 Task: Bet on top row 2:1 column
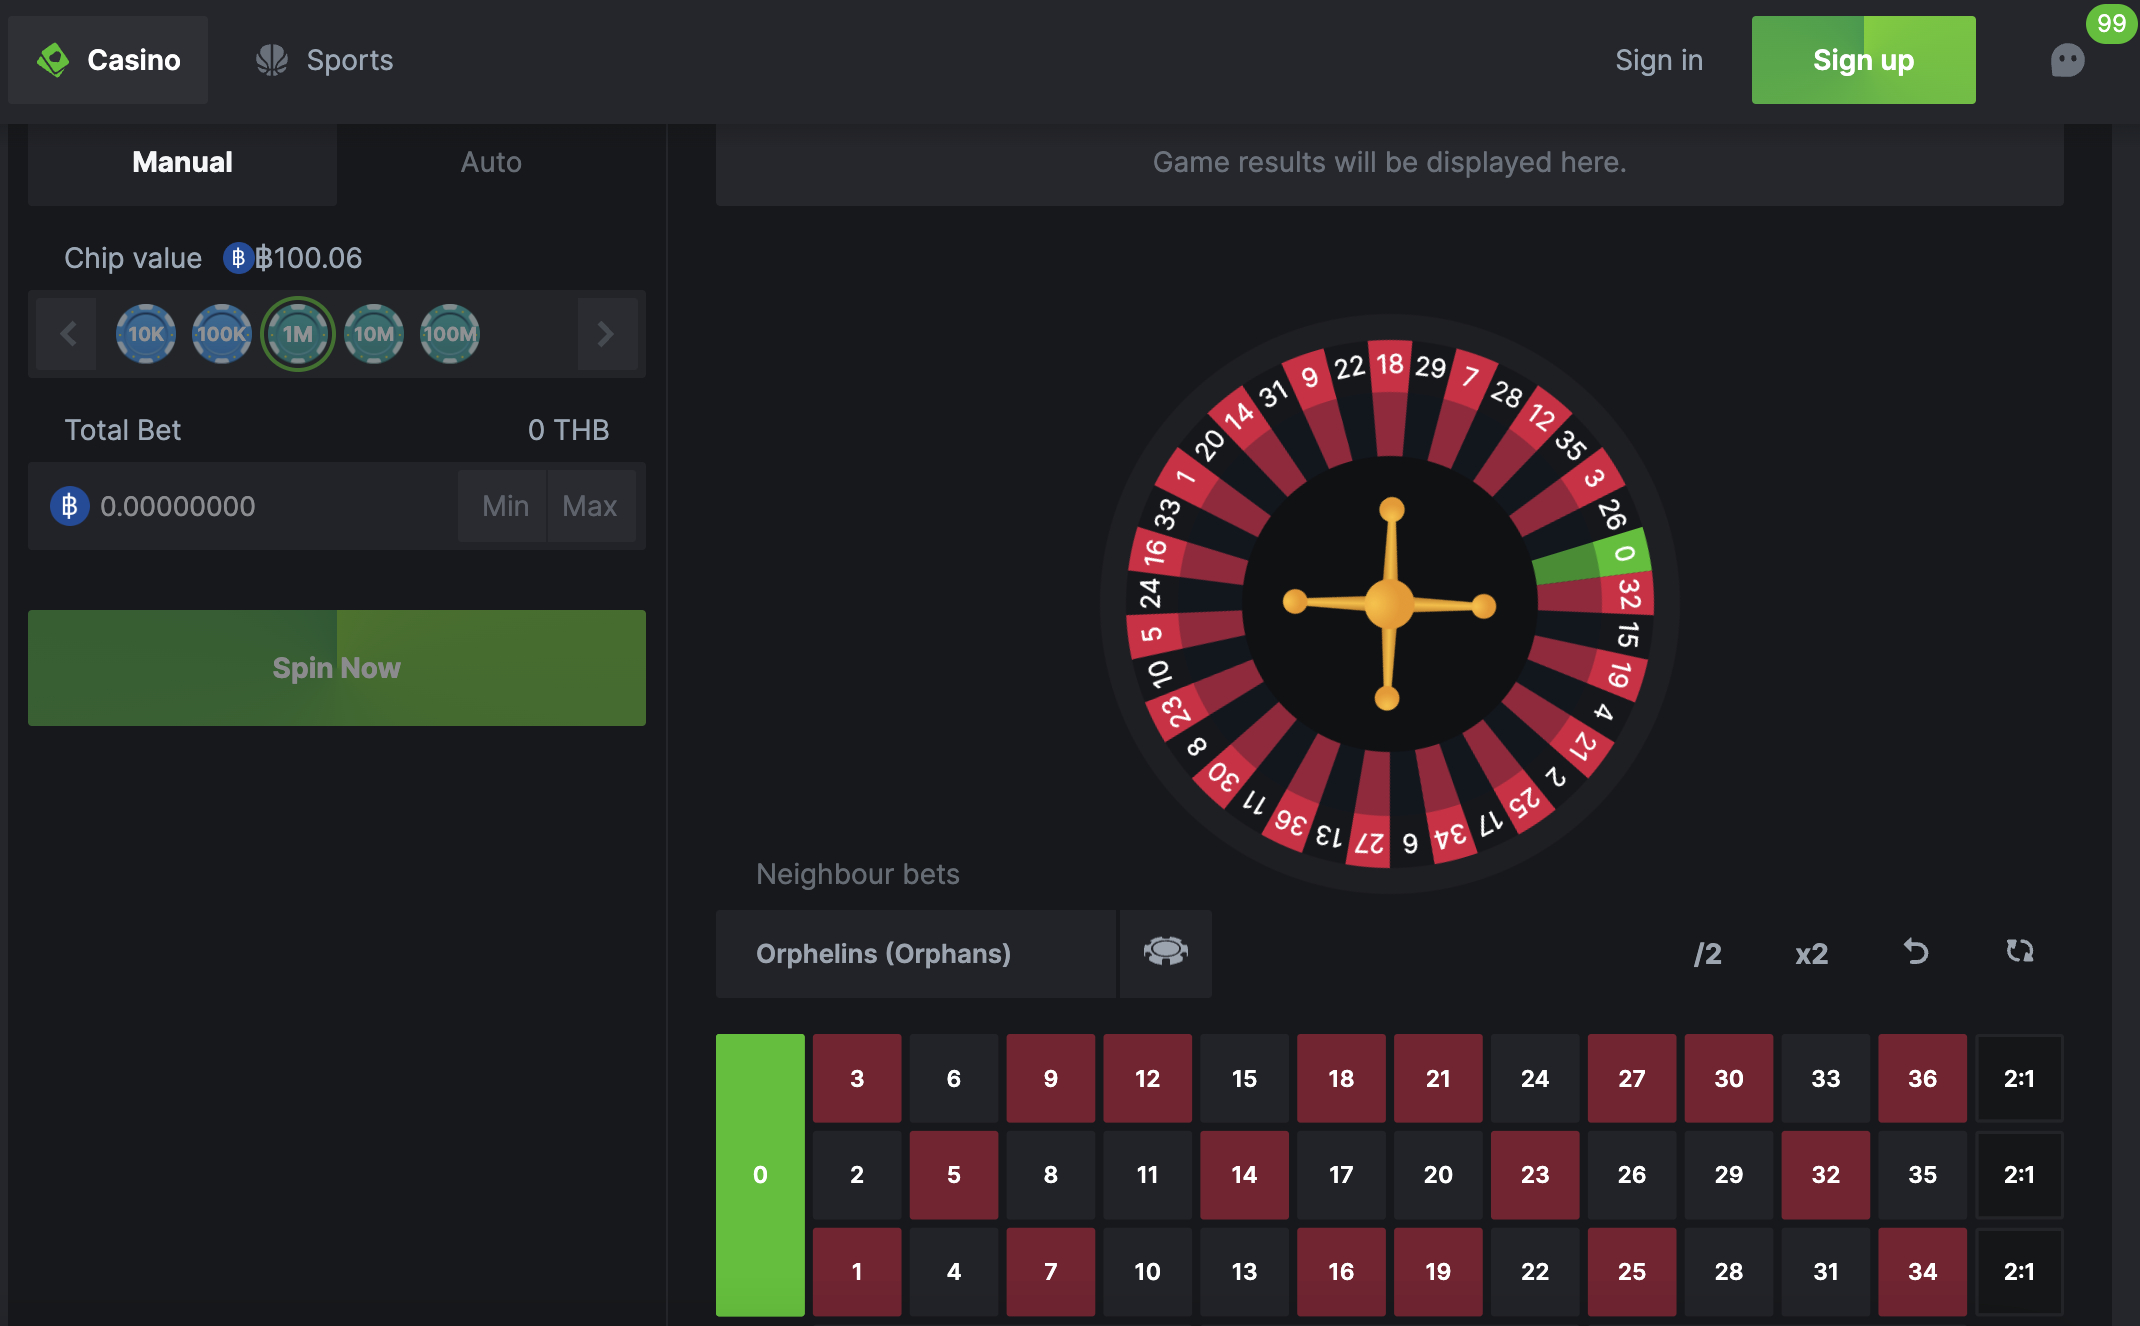[2020, 1078]
